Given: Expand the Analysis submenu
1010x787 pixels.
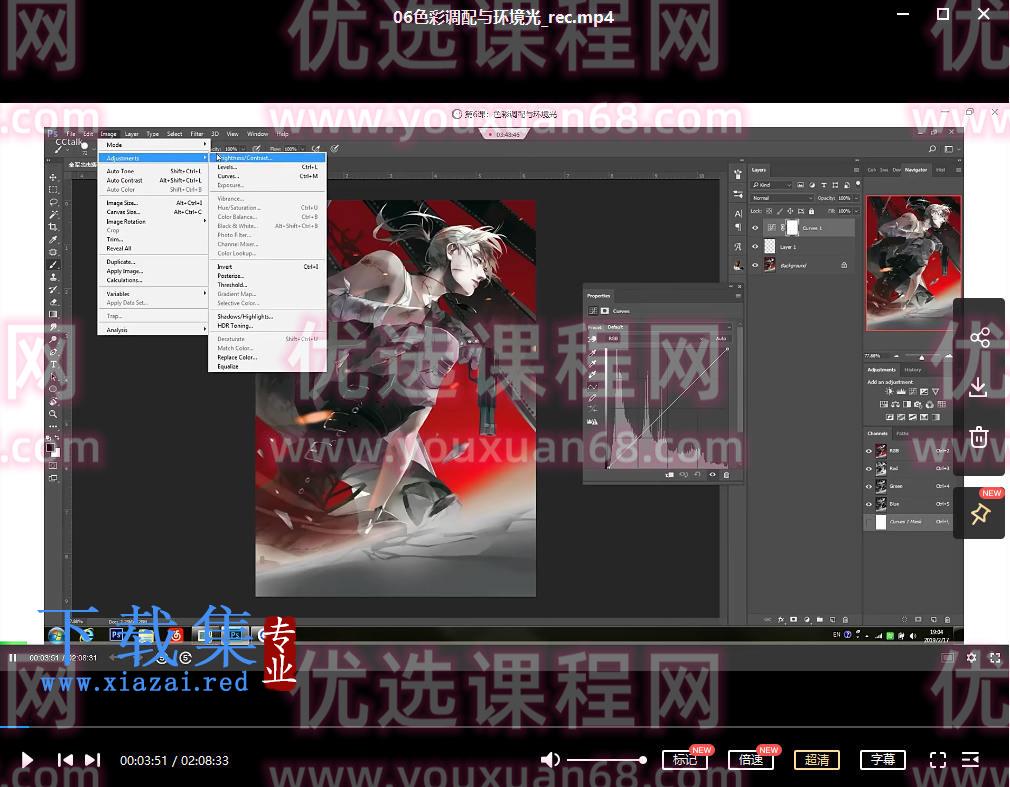Looking at the screenshot, I should [x=154, y=330].
